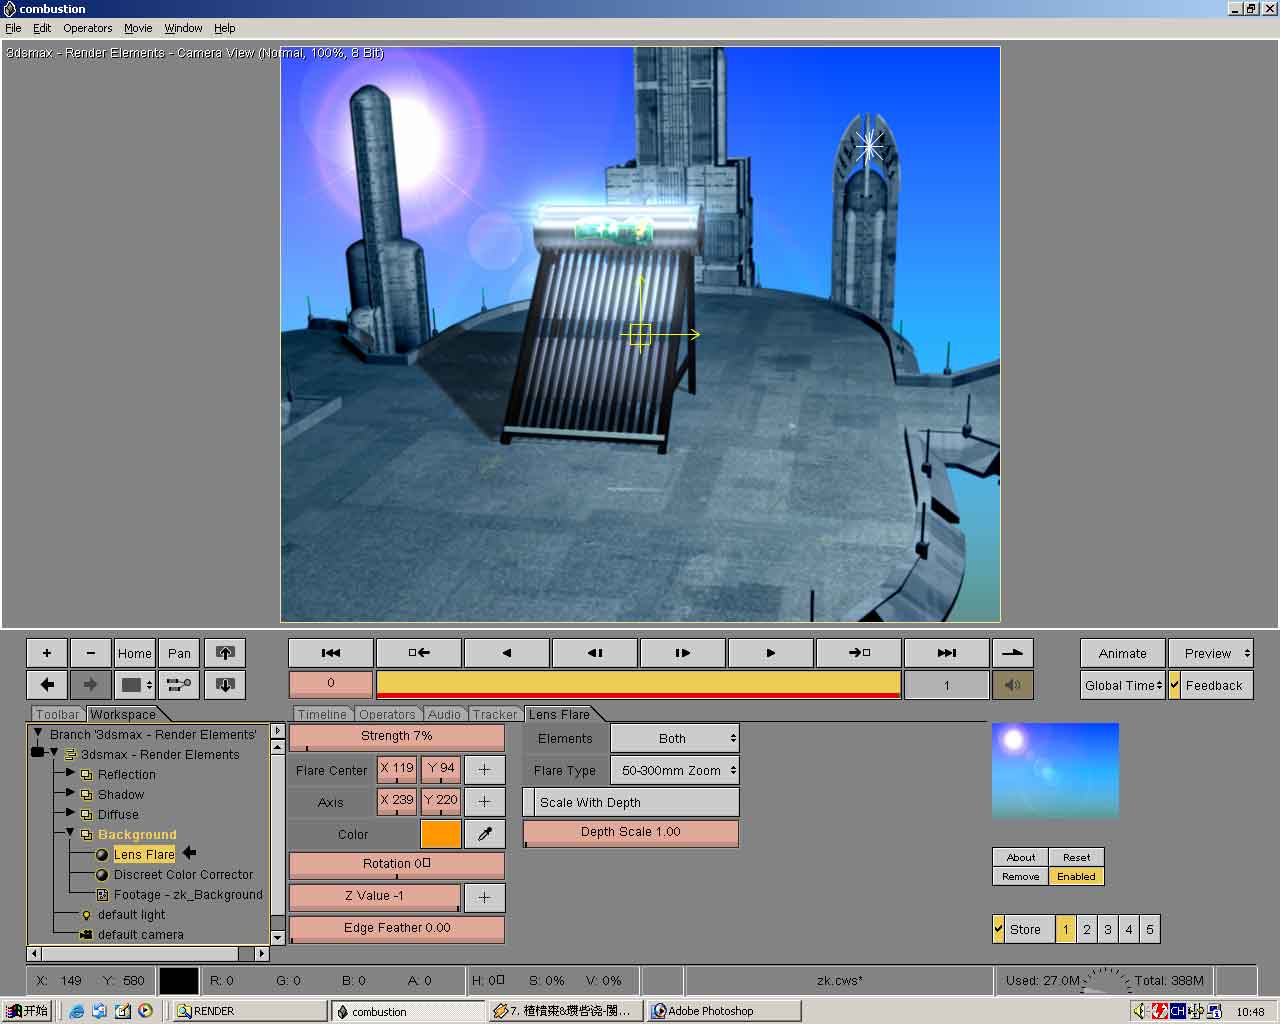1280x1024 pixels.
Task: Click the orange Color swatch
Action: (x=441, y=834)
